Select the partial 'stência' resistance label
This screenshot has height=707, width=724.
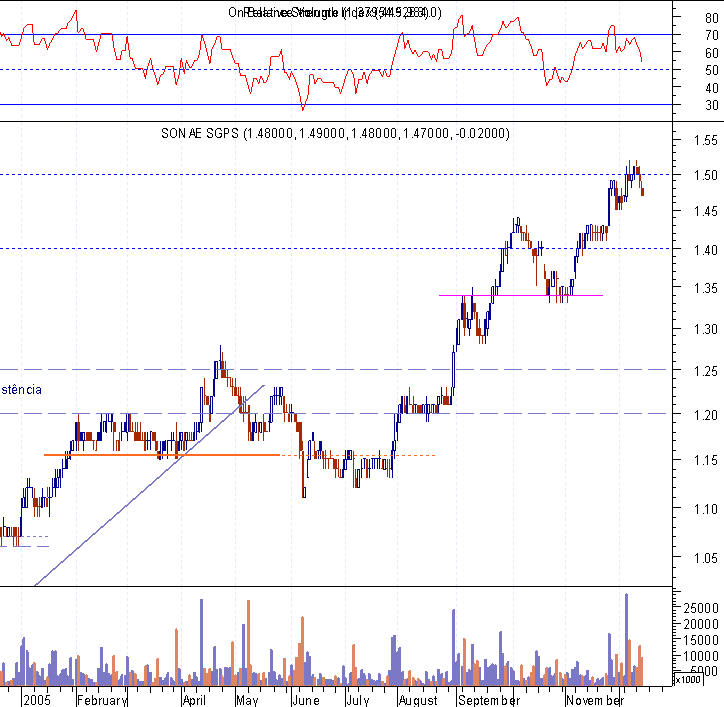click(21, 389)
